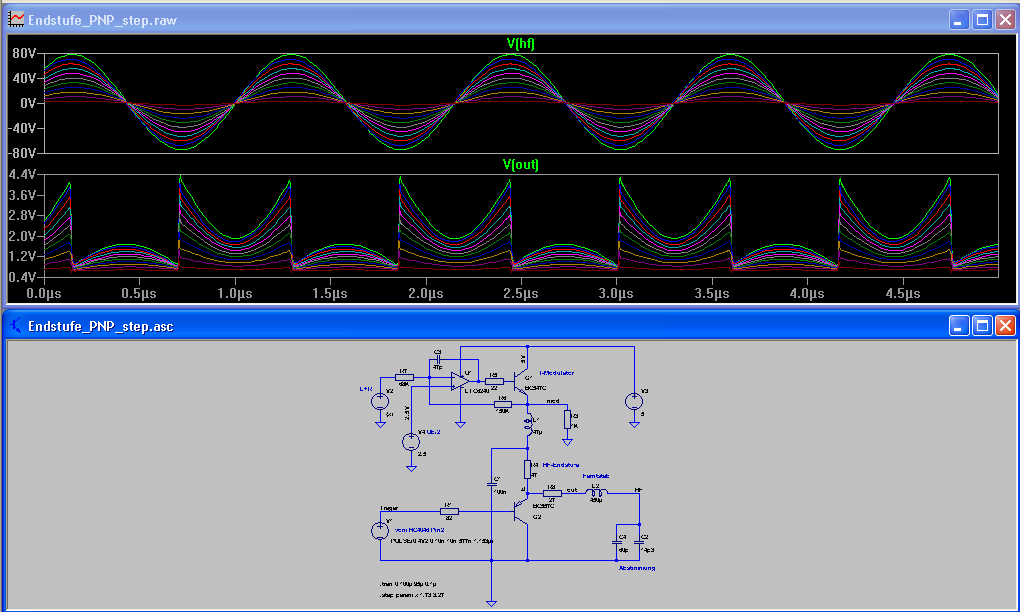1020x612 pixels.
Task: Click the V(out) trace label
Action: click(520, 165)
